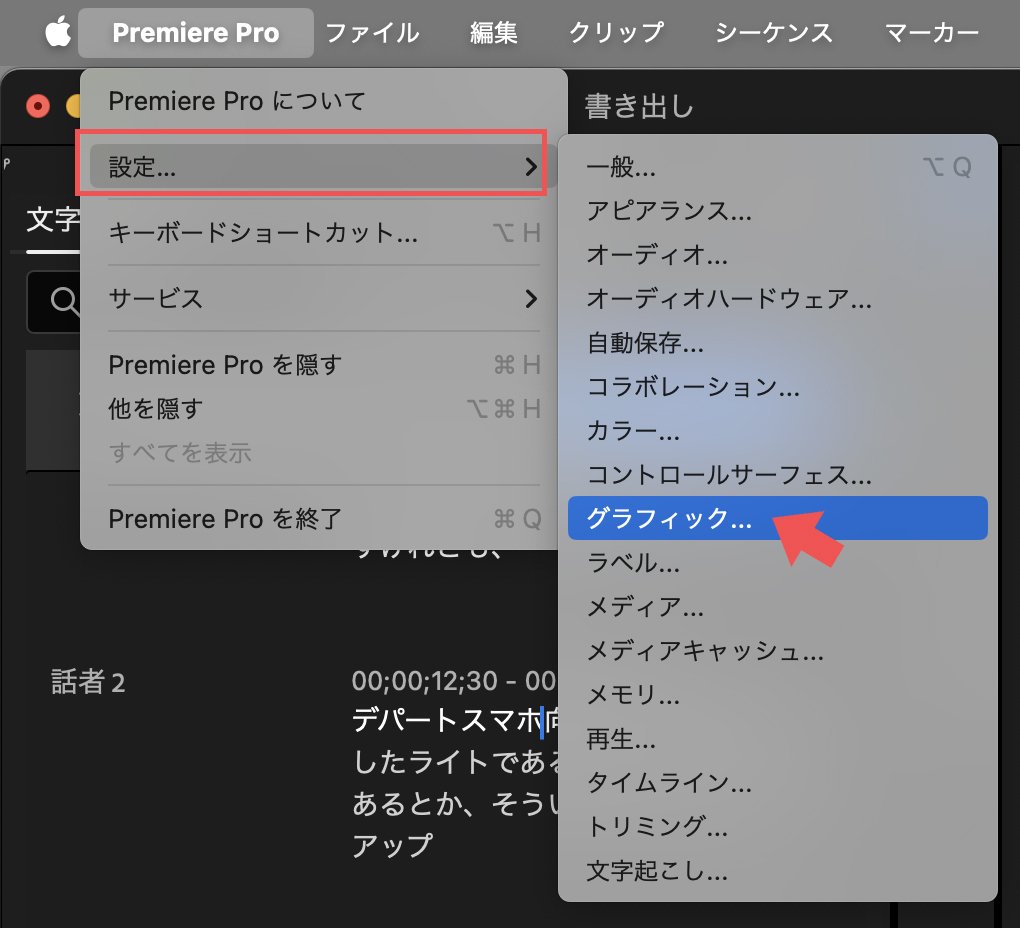Choose 他を隠す

(323, 408)
